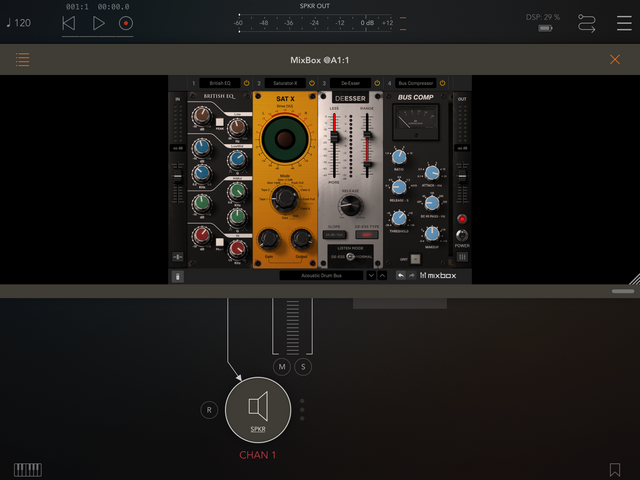Screen dimensions: 640x480
Task: Check the DSP battery status icon
Action: 545,28
